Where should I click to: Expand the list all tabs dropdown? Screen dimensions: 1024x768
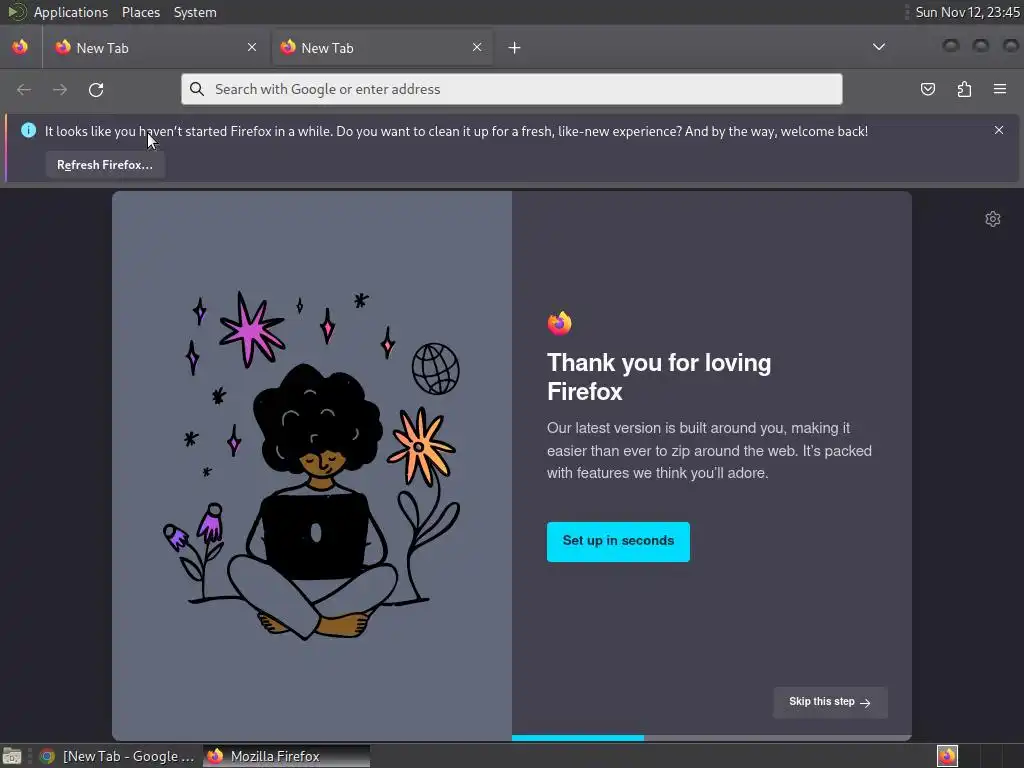point(879,47)
